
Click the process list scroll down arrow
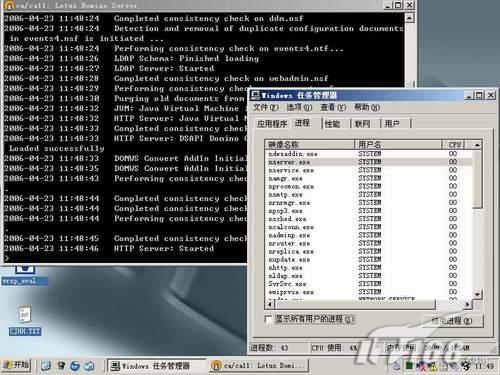477,294
